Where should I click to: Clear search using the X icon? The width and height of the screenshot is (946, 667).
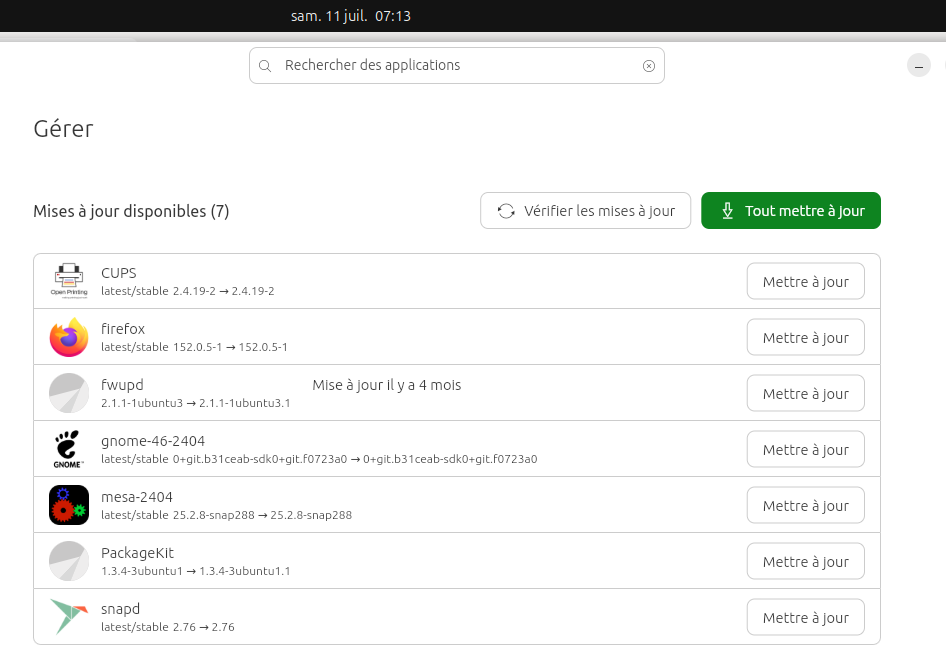[x=649, y=66]
